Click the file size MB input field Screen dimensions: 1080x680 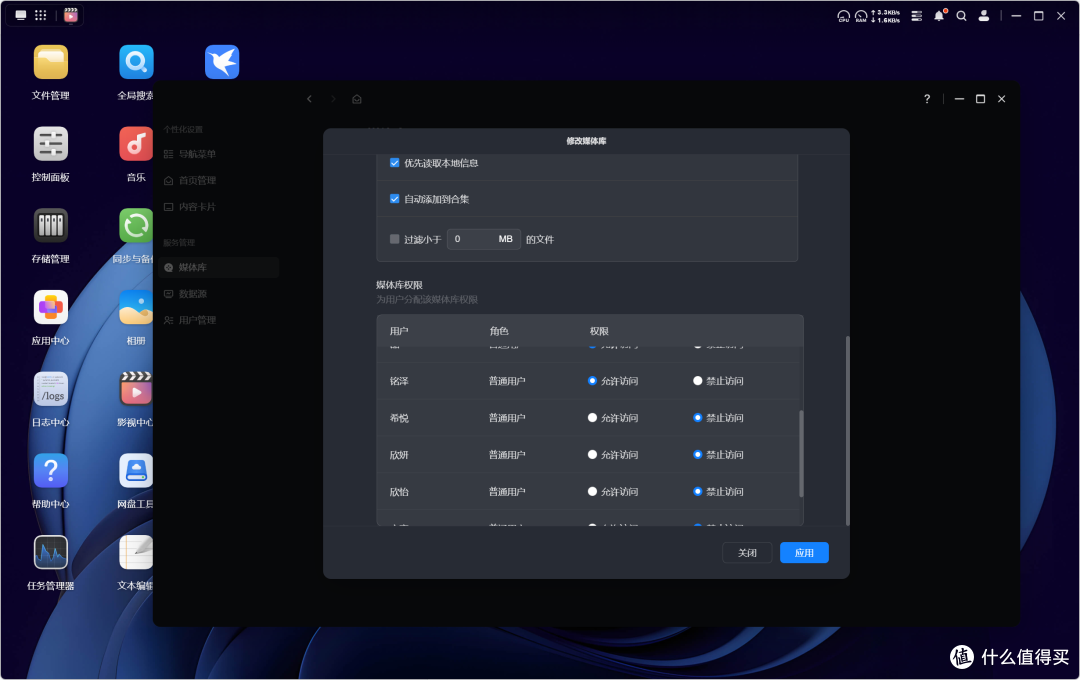(x=484, y=239)
